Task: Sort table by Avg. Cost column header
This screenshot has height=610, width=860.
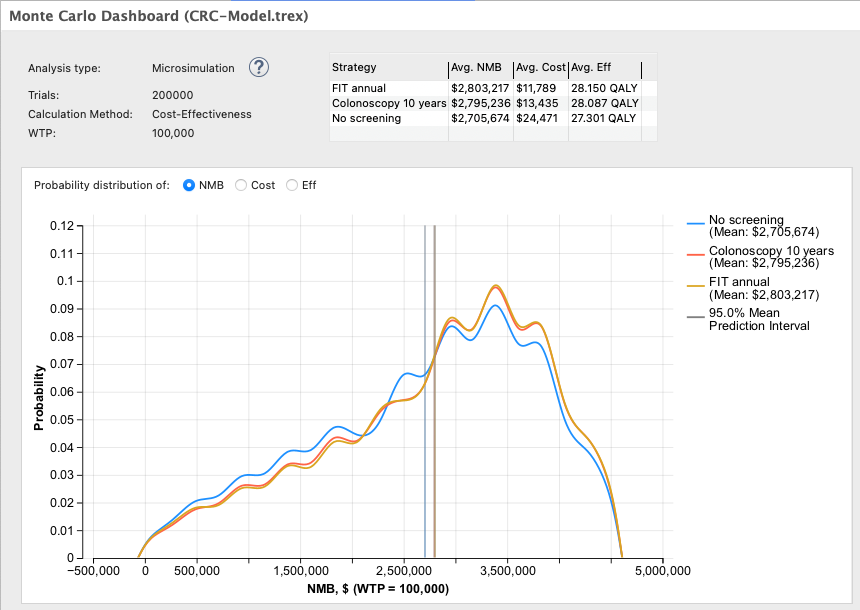Action: click(x=541, y=67)
